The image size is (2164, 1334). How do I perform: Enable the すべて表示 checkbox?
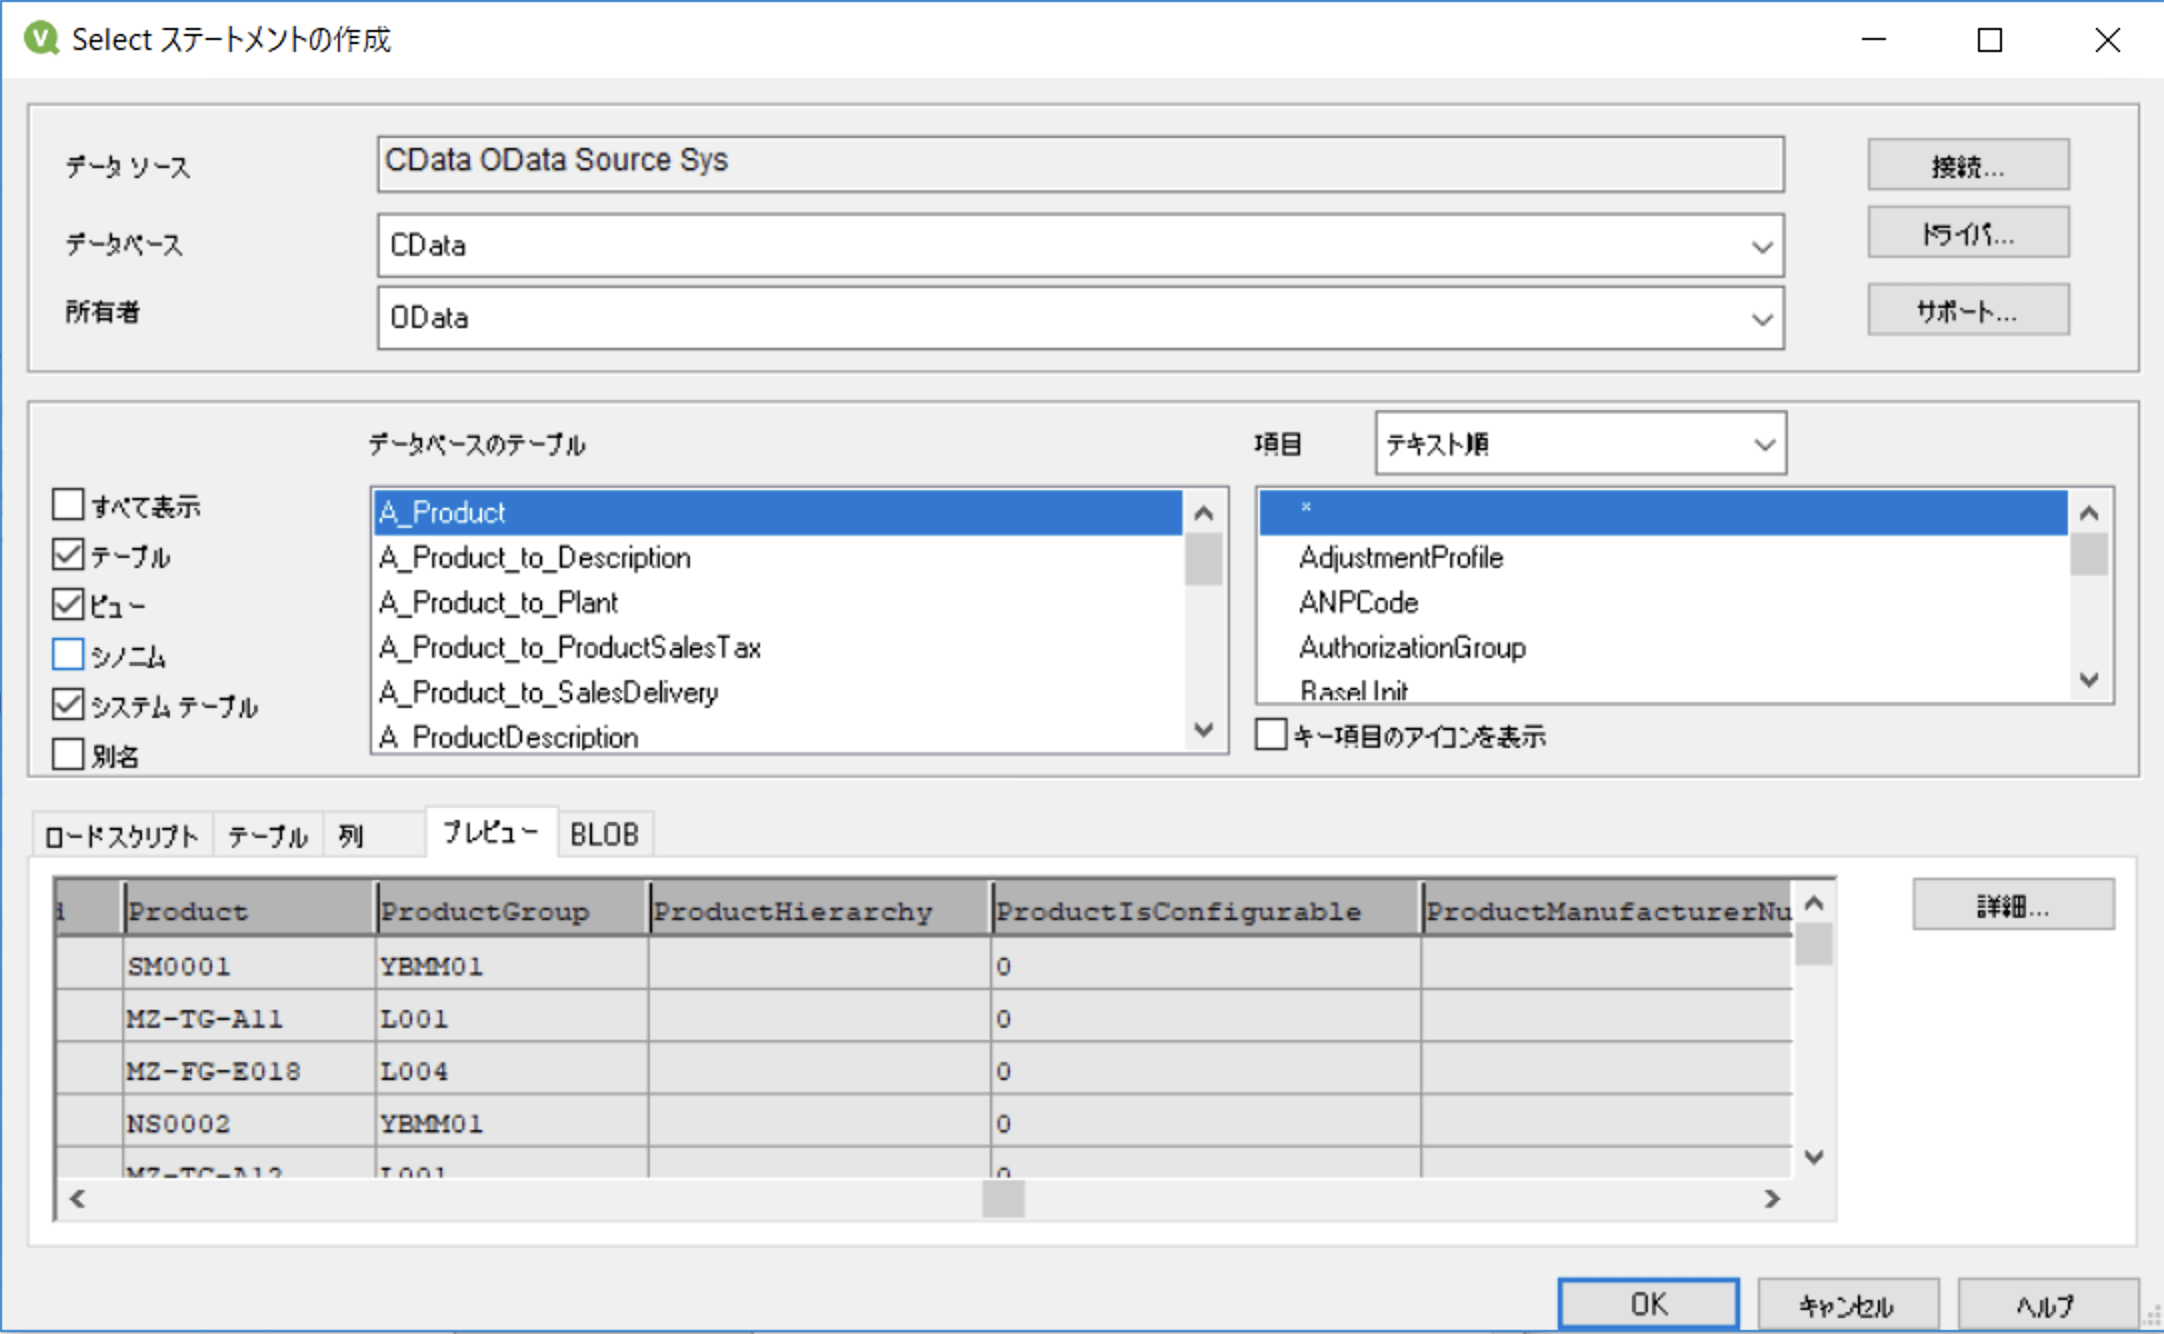coord(68,504)
